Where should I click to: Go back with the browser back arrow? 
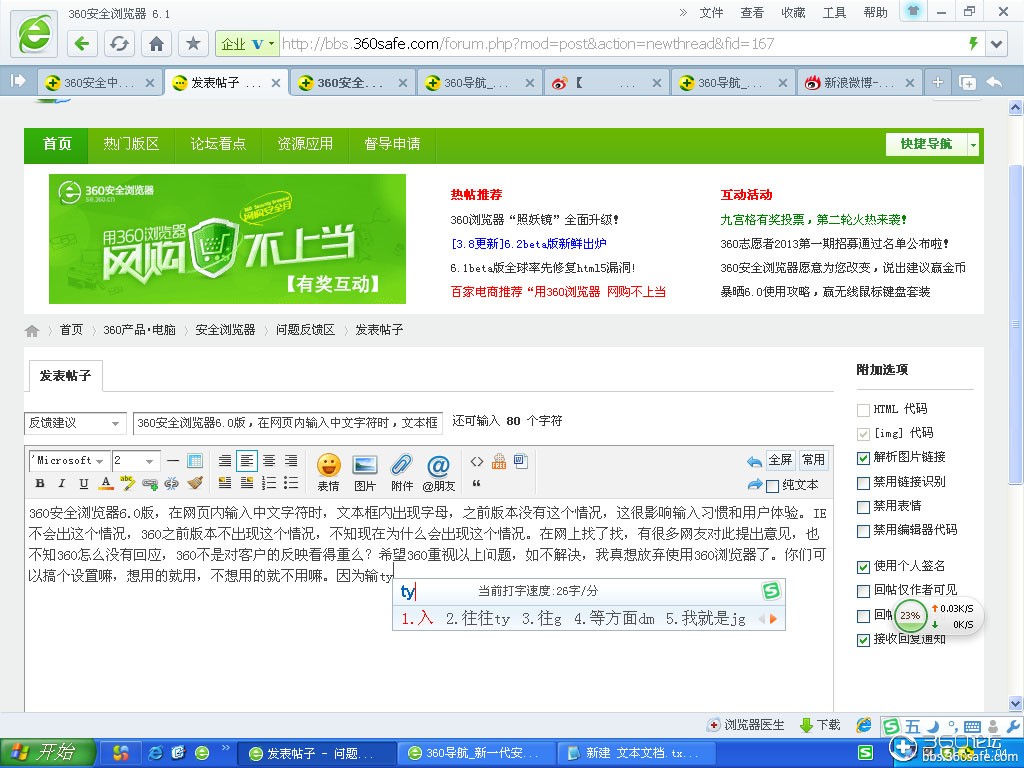click(x=82, y=44)
